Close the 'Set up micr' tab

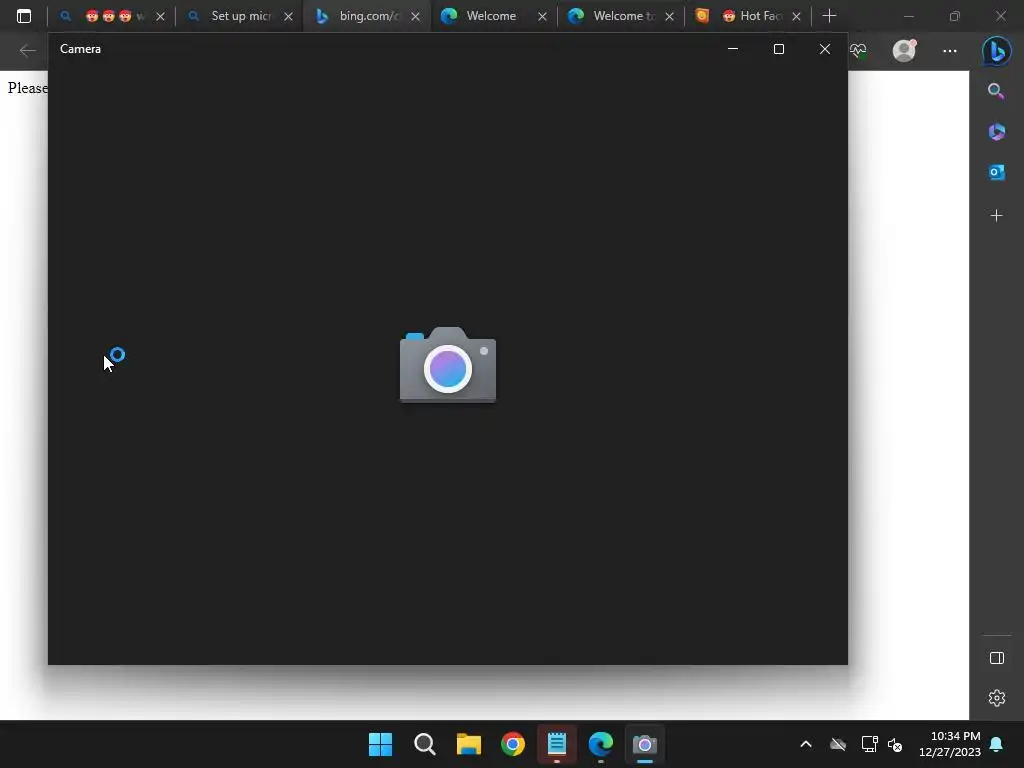288,16
